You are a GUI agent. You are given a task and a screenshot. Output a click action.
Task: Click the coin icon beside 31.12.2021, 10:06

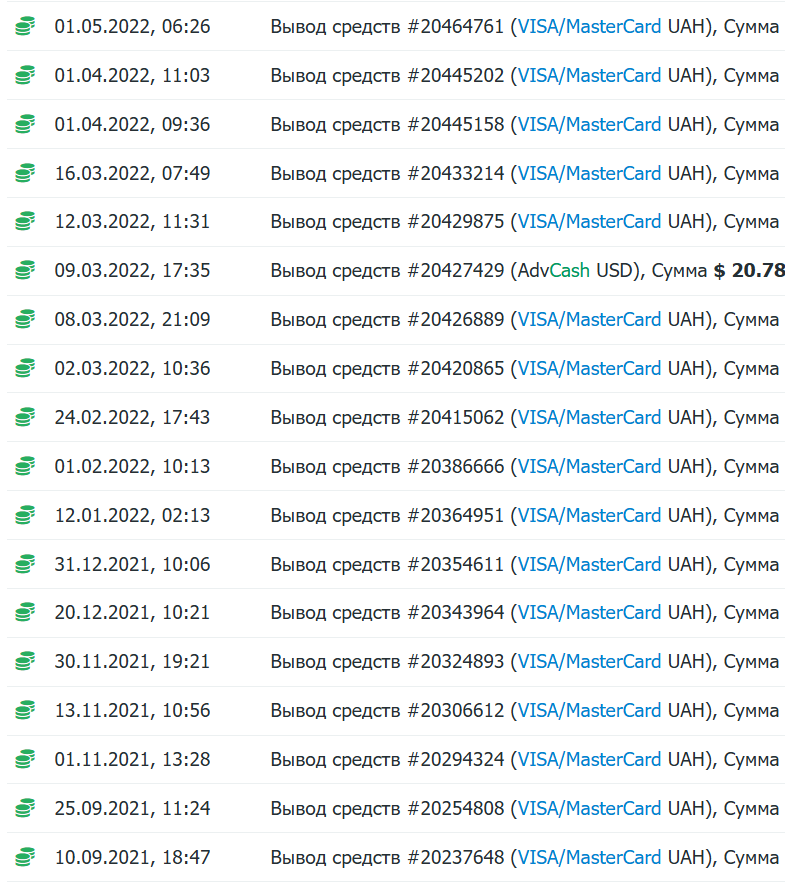tap(25, 565)
